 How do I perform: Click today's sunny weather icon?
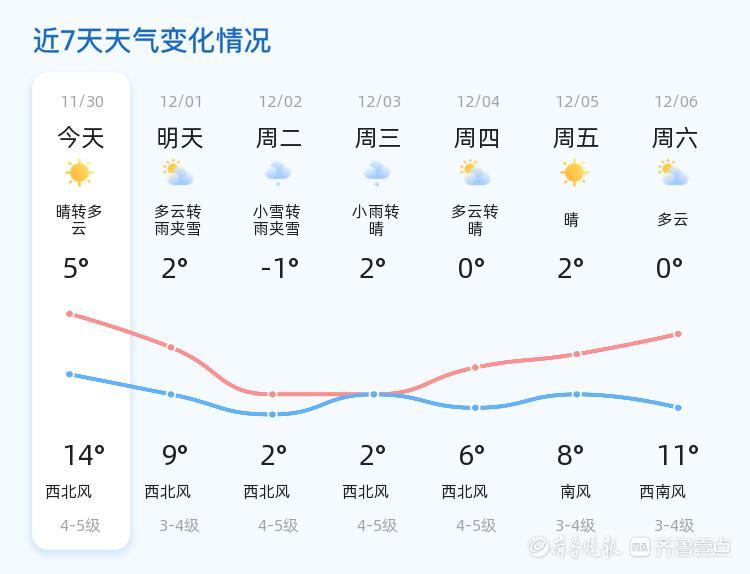[79, 173]
